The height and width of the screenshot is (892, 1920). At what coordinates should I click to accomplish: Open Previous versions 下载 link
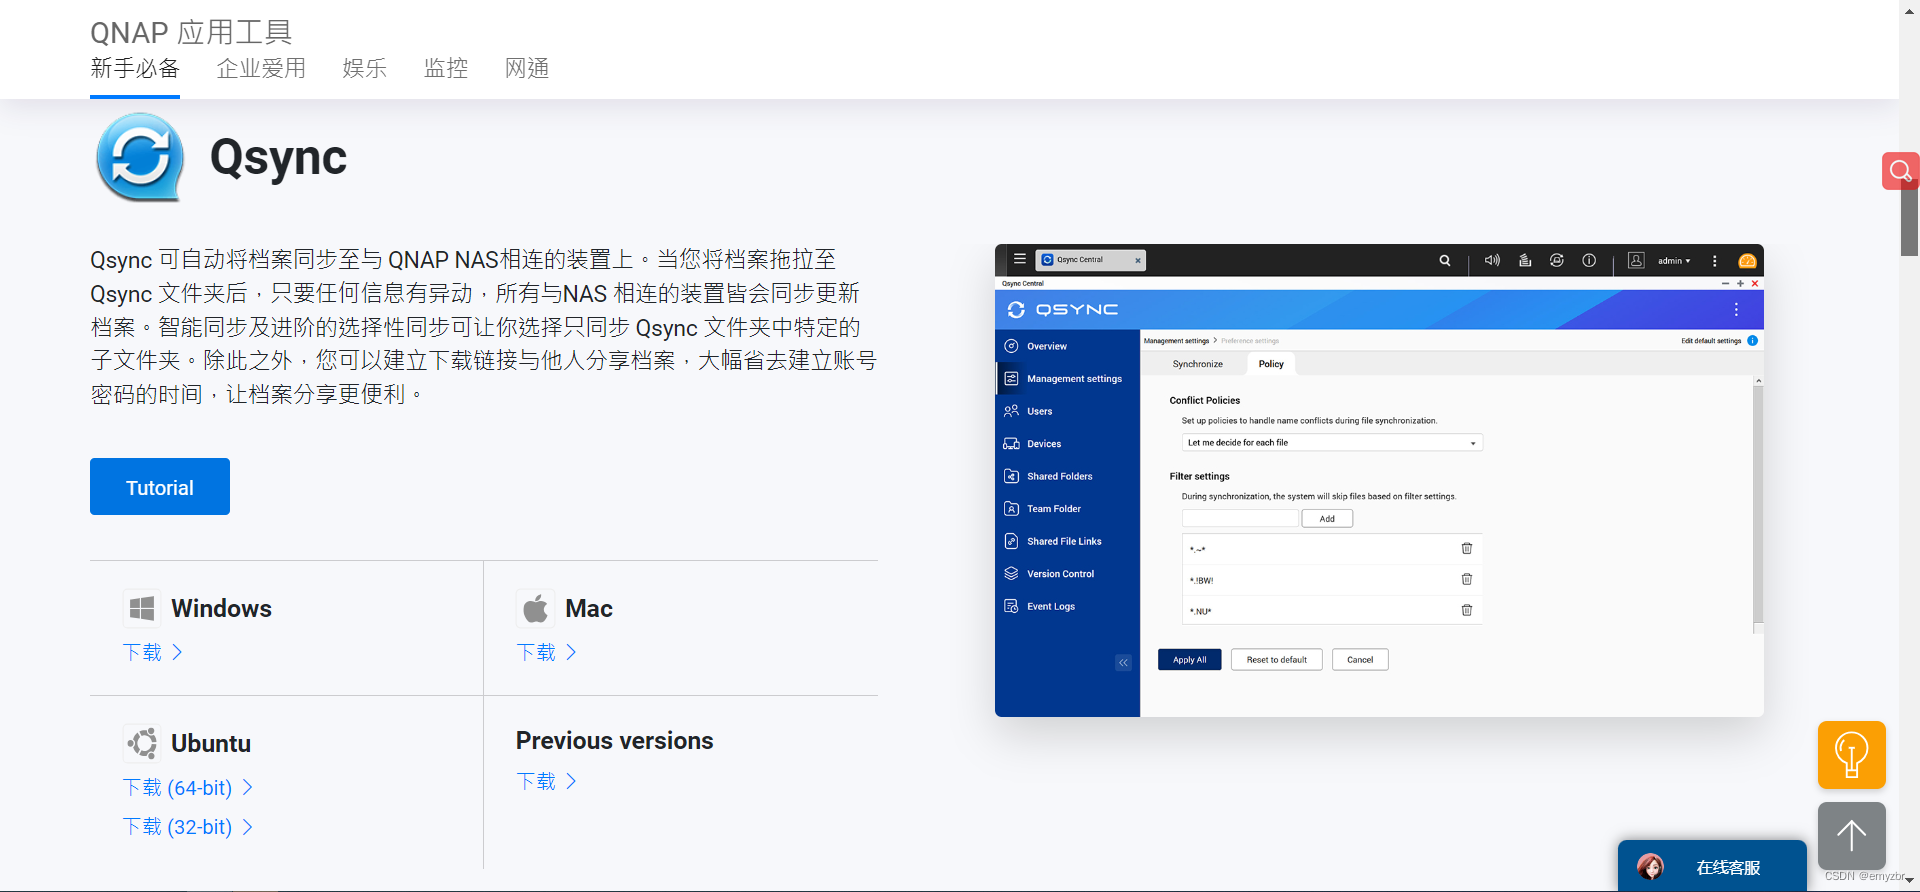click(x=546, y=781)
